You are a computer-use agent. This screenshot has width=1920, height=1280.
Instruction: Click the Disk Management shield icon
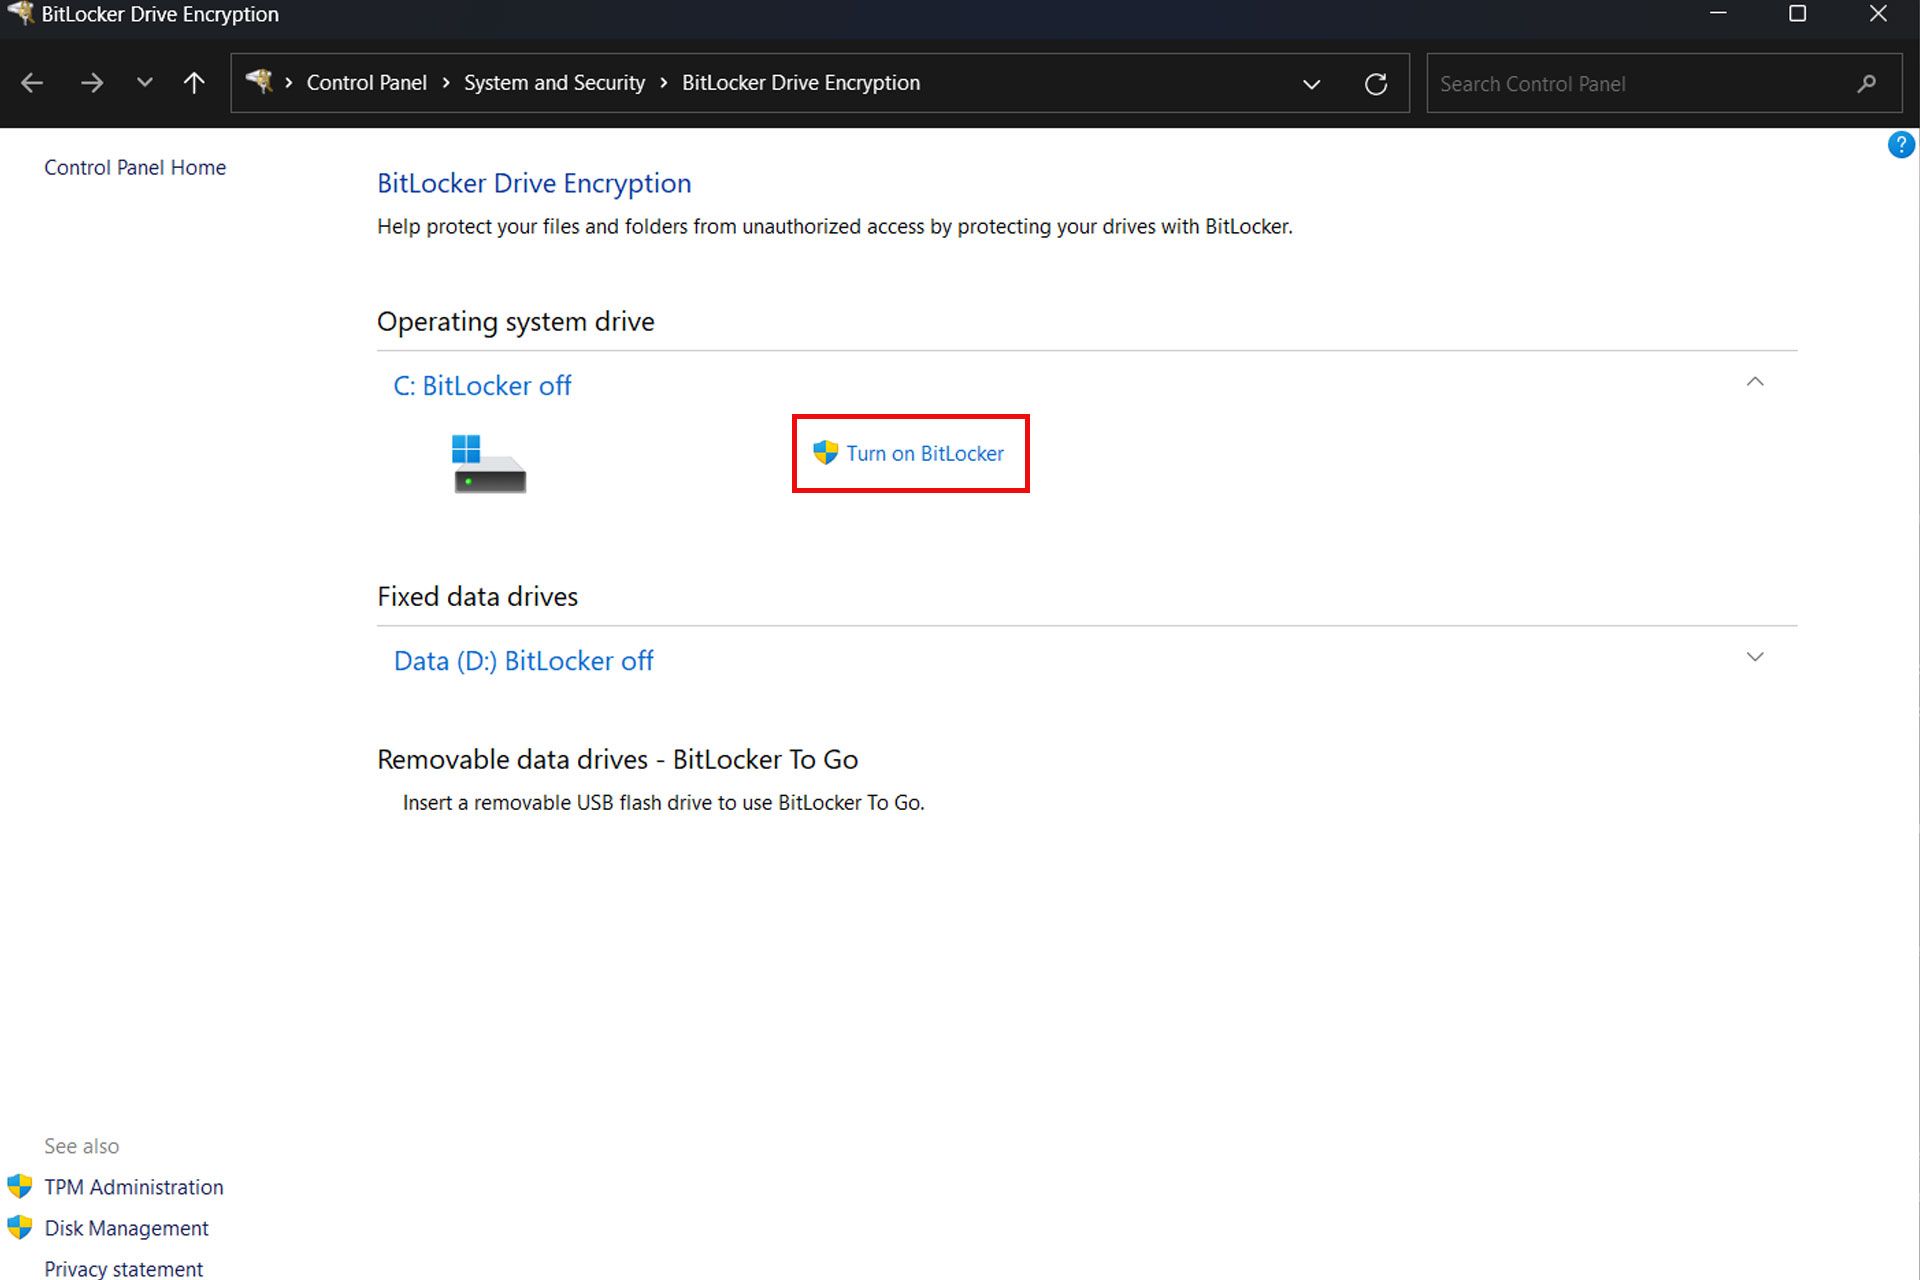[21, 1227]
